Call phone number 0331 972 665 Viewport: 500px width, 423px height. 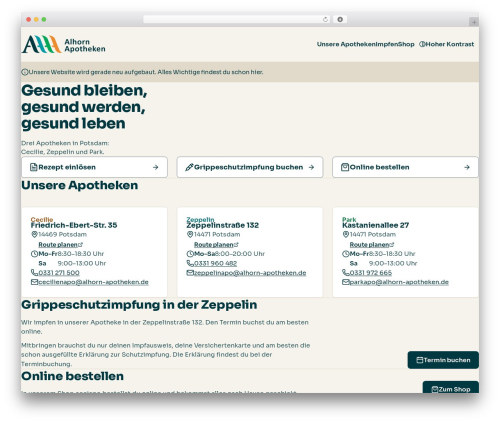[x=371, y=273]
